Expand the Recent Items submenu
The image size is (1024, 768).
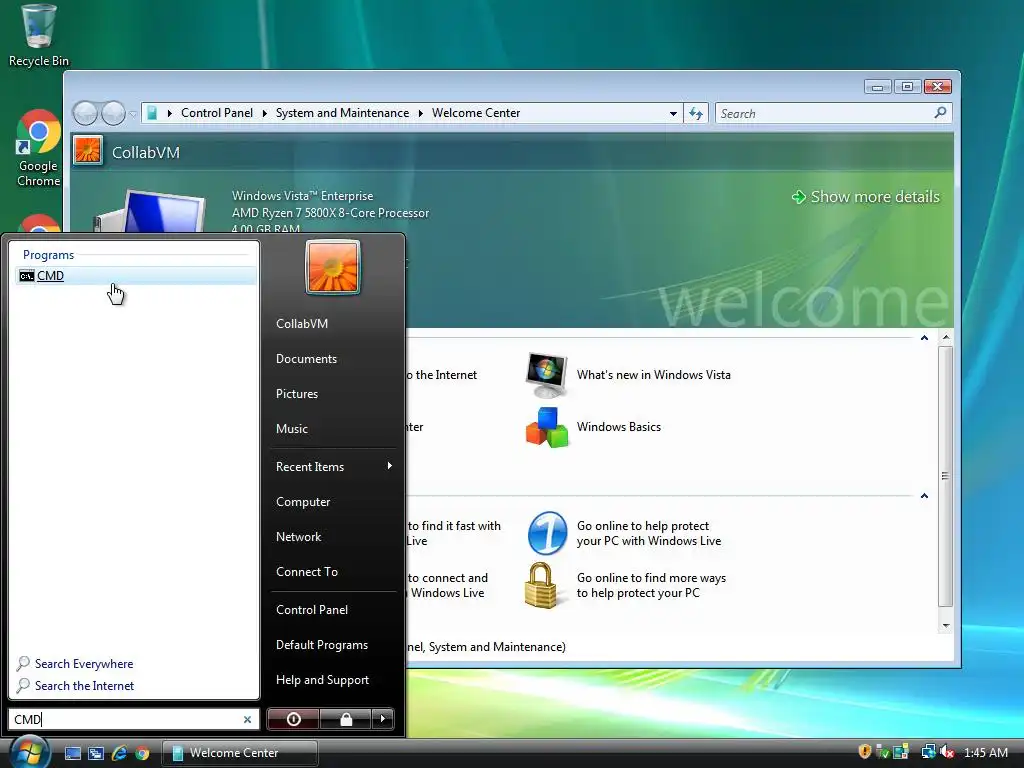333,466
